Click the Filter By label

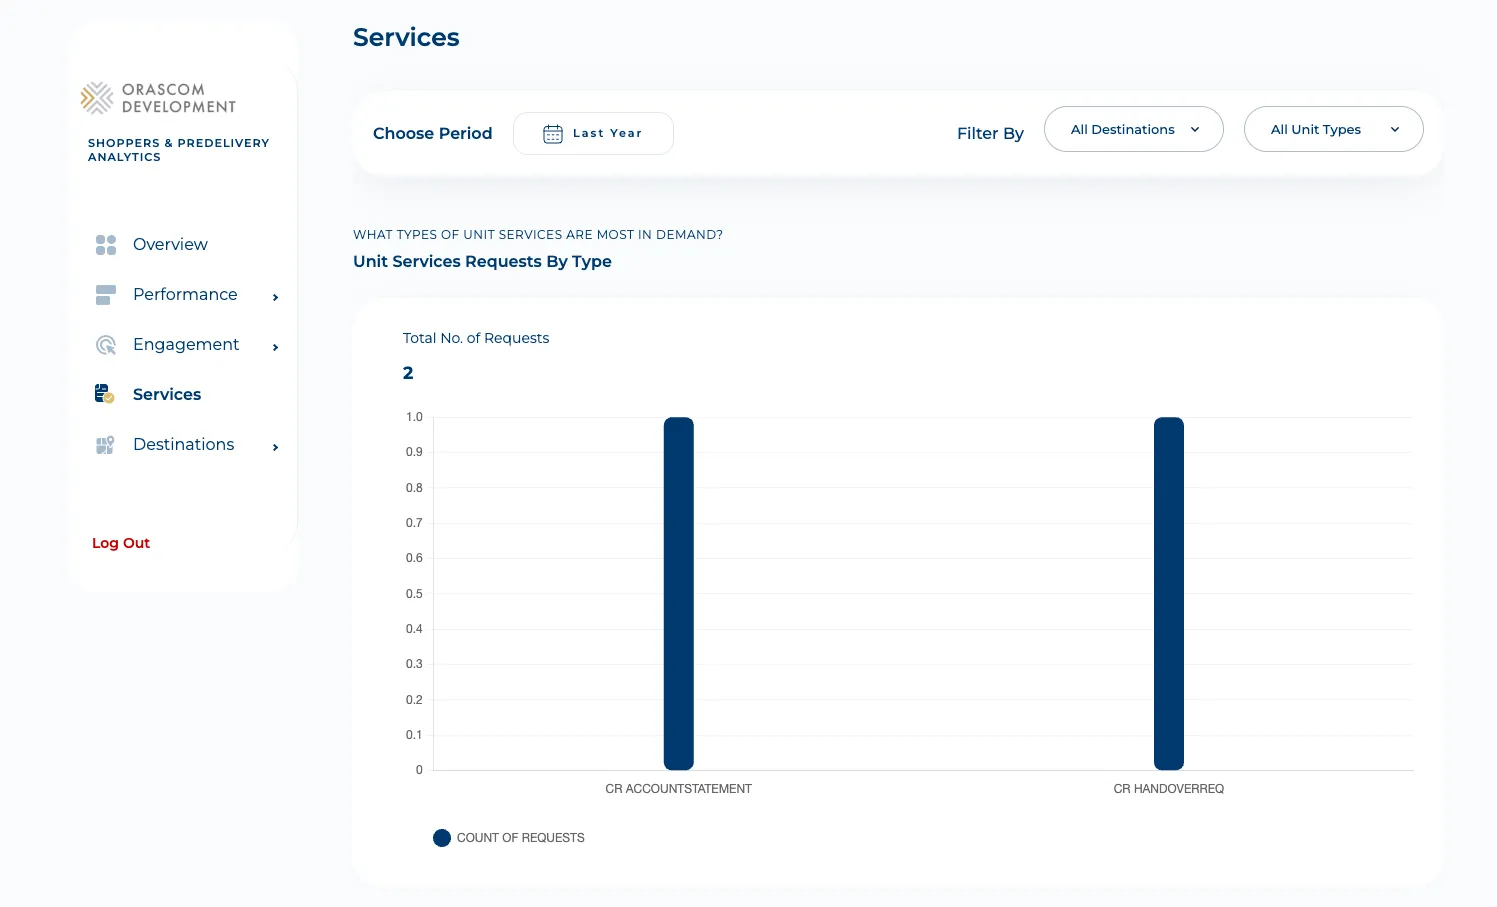[x=990, y=133]
